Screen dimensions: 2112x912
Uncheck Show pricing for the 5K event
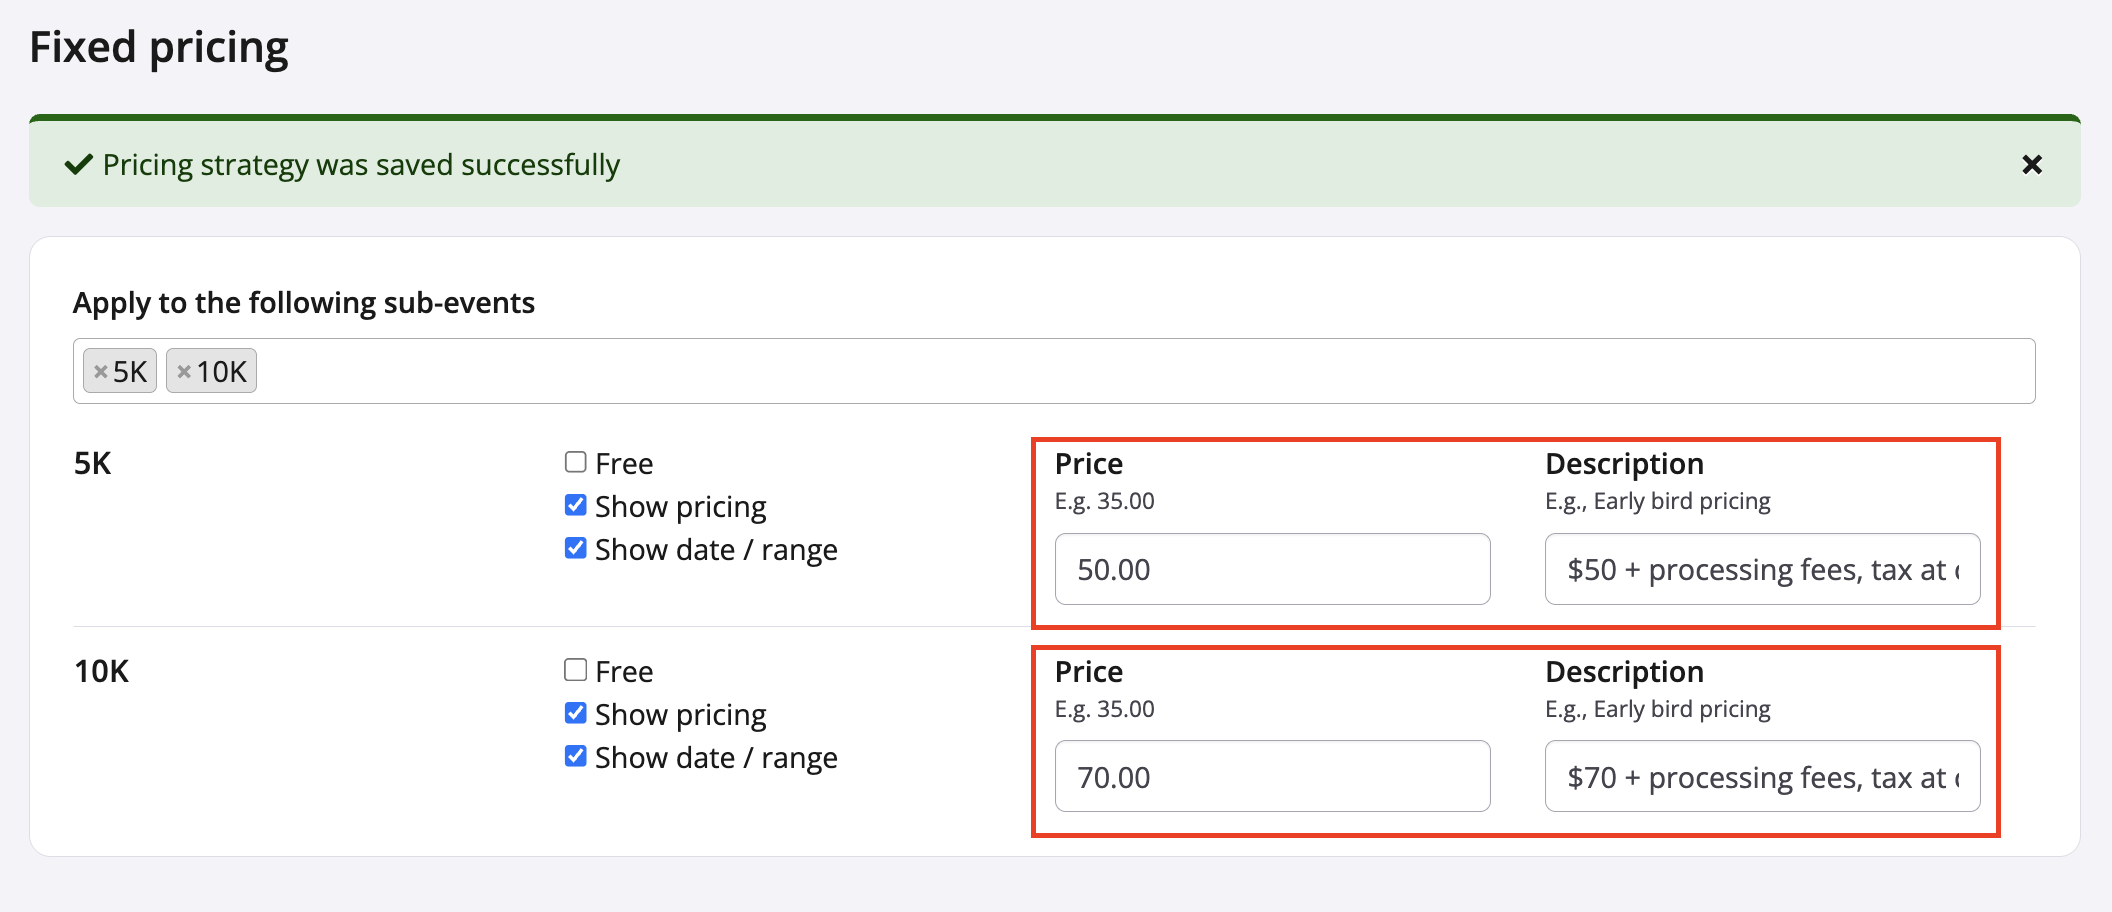[575, 505]
